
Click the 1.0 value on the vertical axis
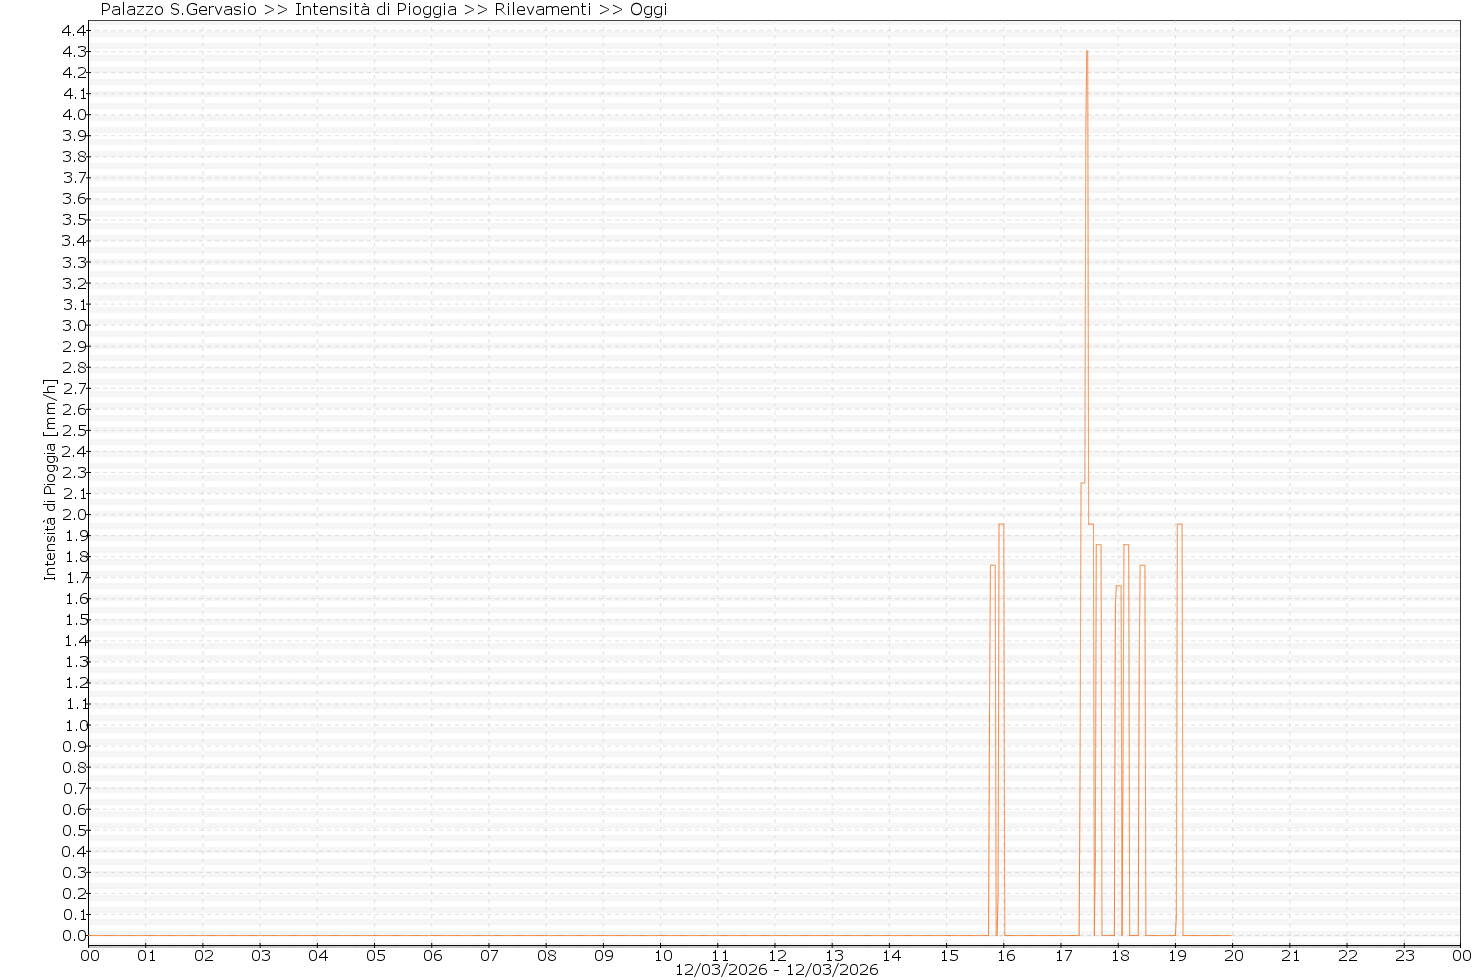(74, 725)
